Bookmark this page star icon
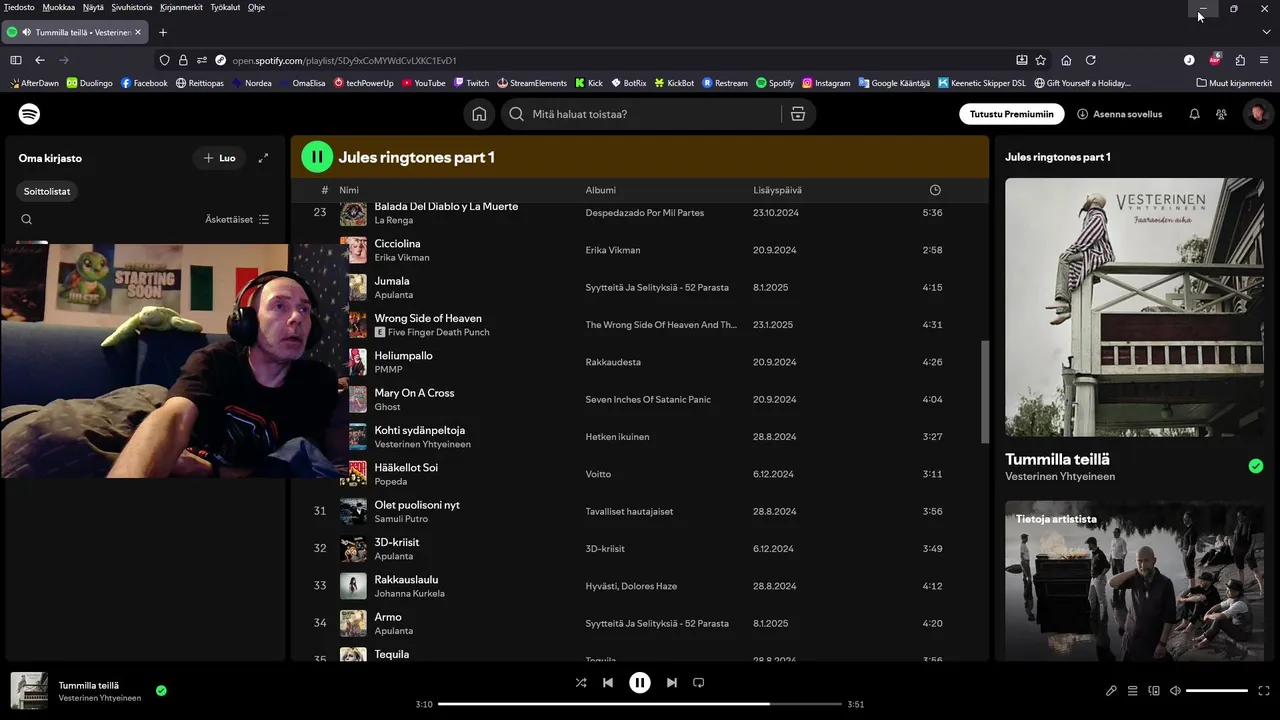1280x720 pixels. point(1041,60)
